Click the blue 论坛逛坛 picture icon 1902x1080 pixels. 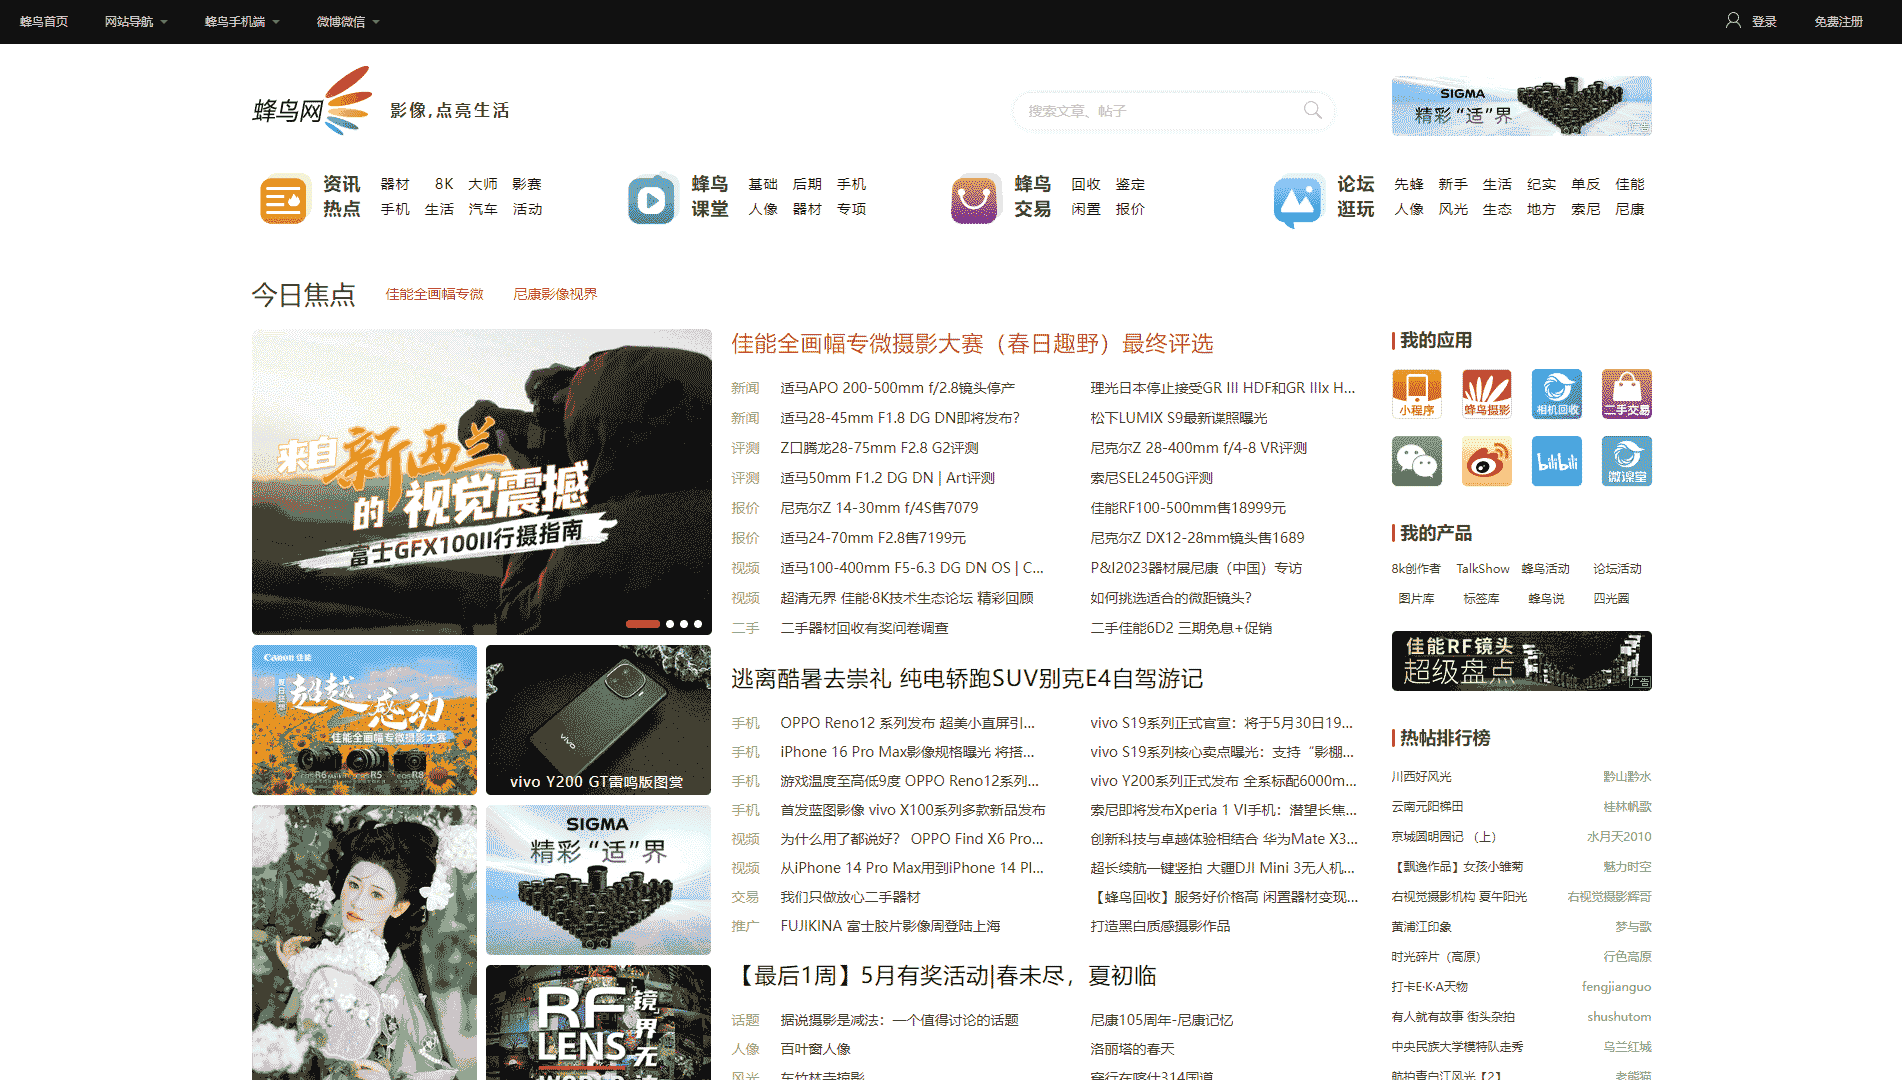pyautogui.click(x=1298, y=200)
